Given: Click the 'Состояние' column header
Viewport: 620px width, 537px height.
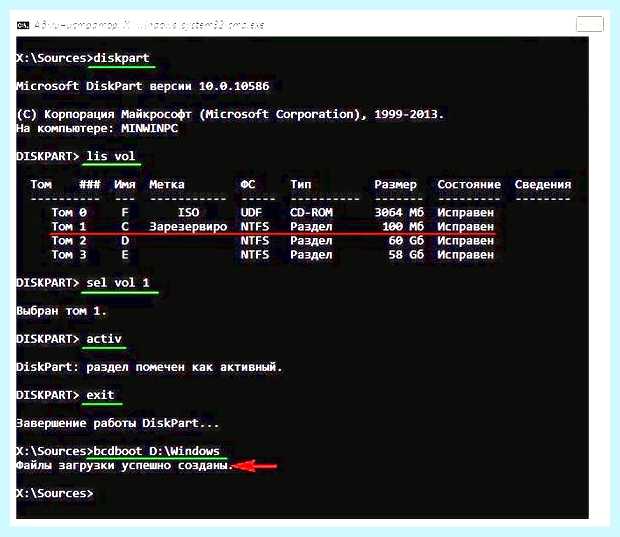Looking at the screenshot, I should coord(469,184).
